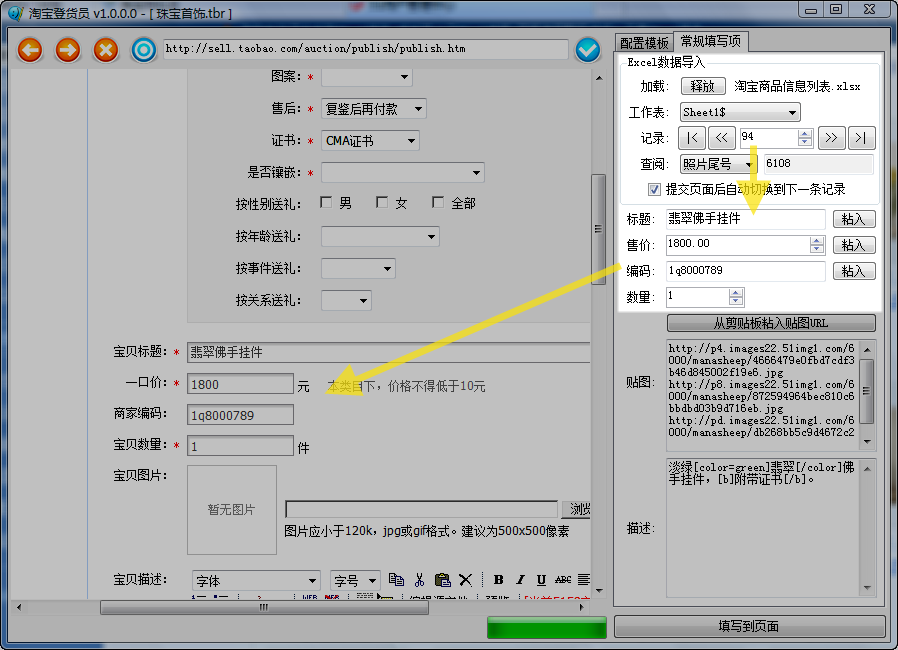The height and width of the screenshot is (650, 898).
Task: Open the 按事件送礼 dropdown
Action: [358, 269]
